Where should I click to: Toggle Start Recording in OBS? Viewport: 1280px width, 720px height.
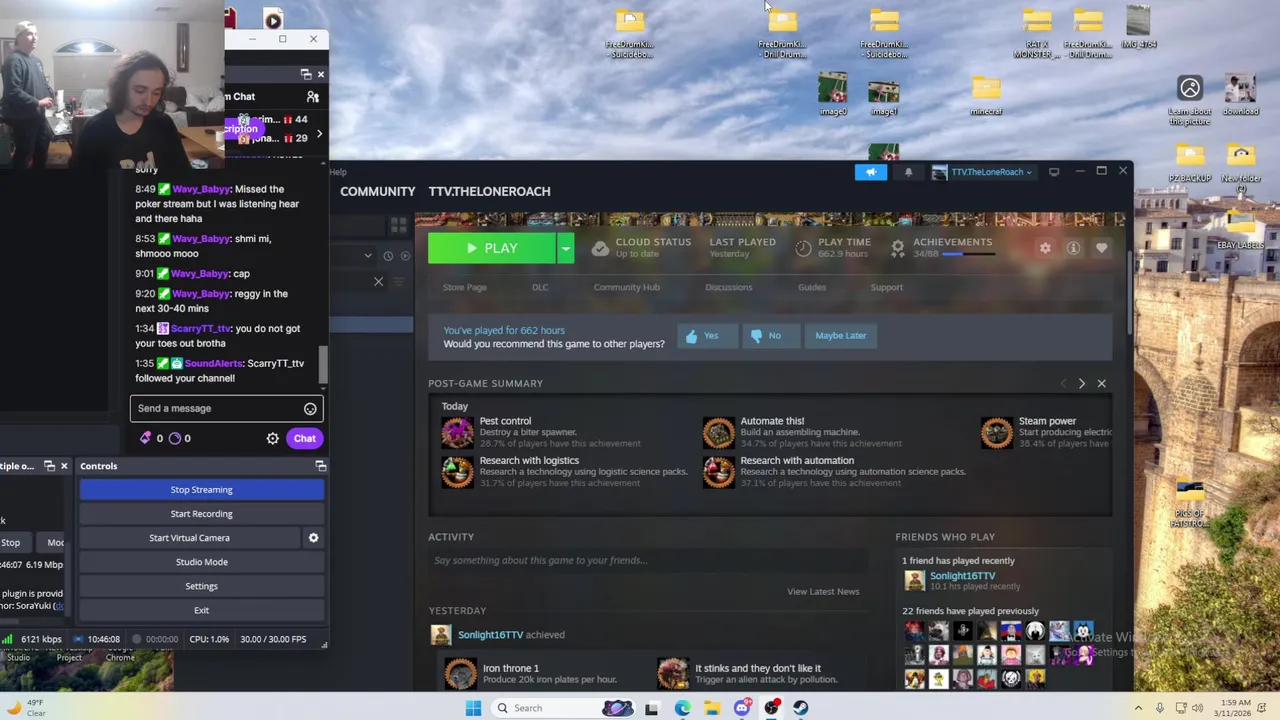click(201, 514)
